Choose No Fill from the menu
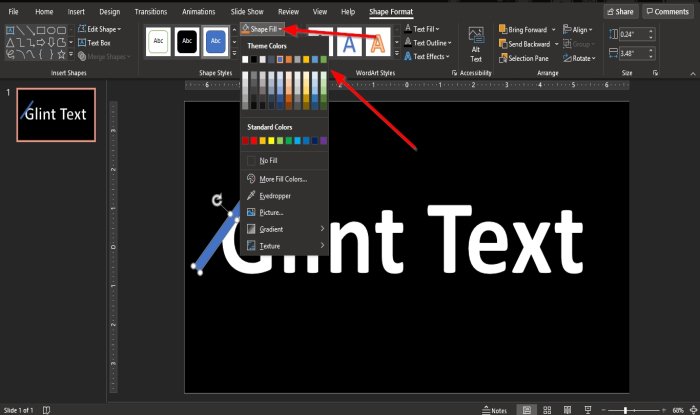 (x=268, y=160)
